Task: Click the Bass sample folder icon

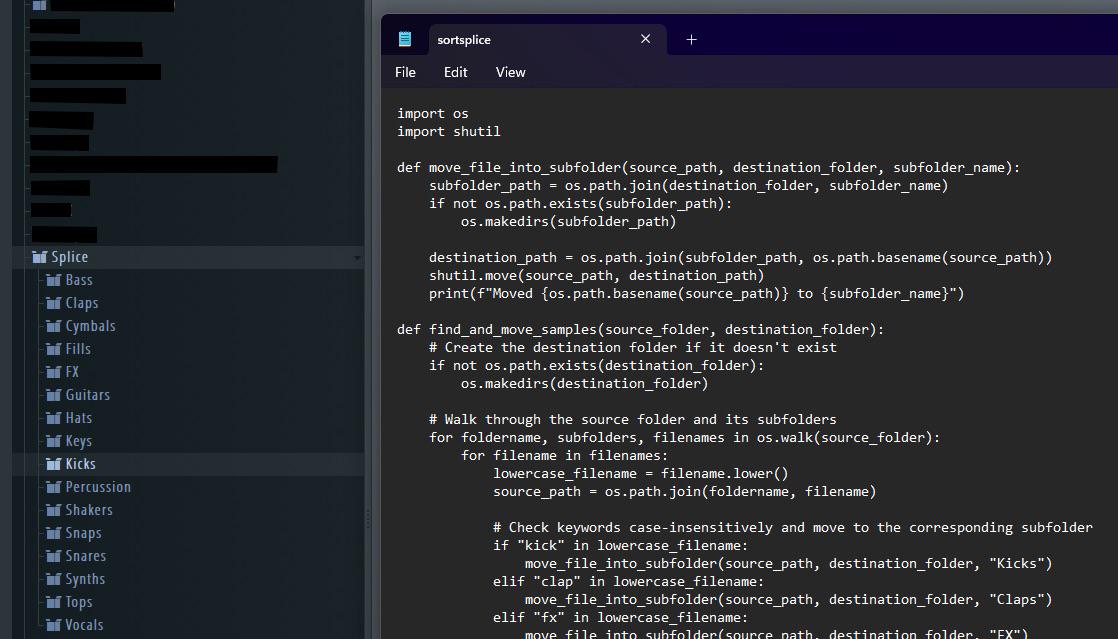Action: 51,279
